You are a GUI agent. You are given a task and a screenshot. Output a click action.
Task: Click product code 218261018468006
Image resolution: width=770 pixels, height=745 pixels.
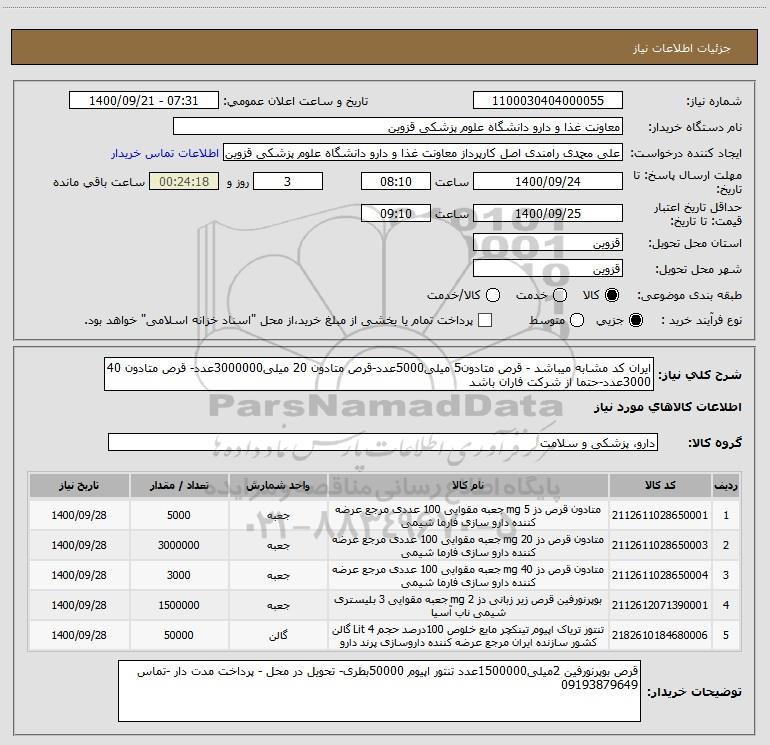[x=660, y=635]
